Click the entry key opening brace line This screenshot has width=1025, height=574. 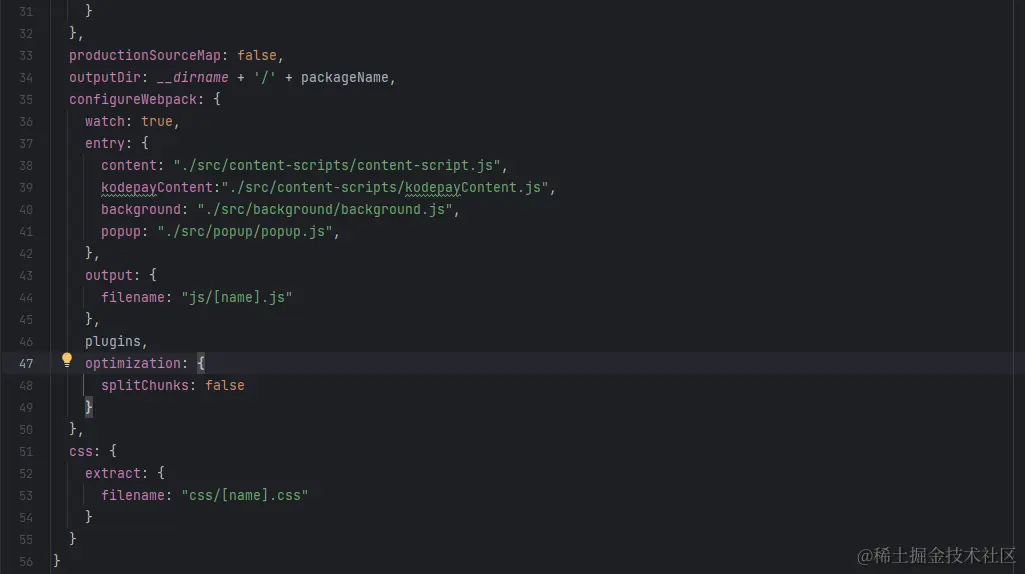(x=104, y=143)
